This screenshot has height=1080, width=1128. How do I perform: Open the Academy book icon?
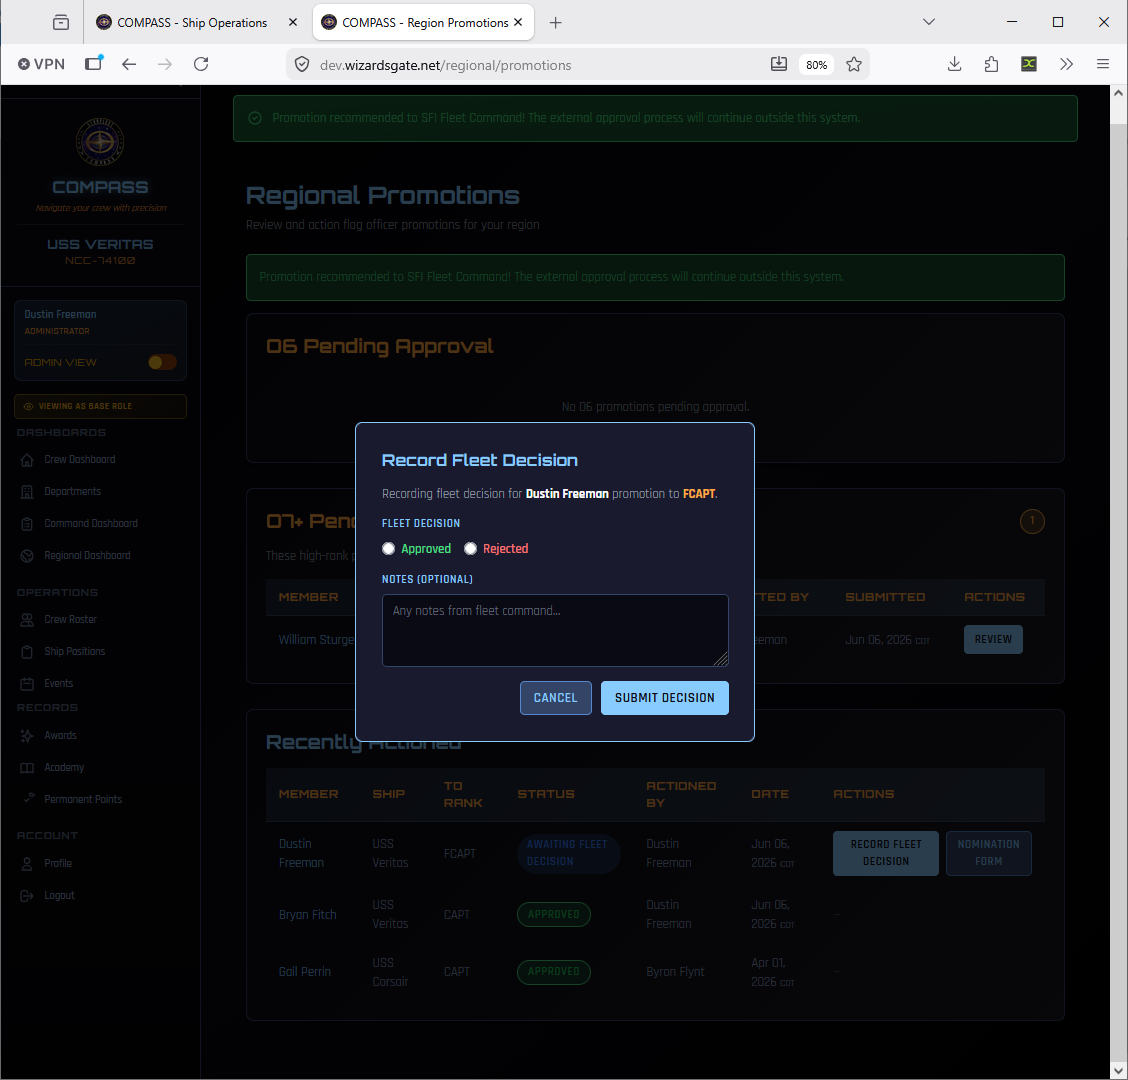[x=27, y=768]
